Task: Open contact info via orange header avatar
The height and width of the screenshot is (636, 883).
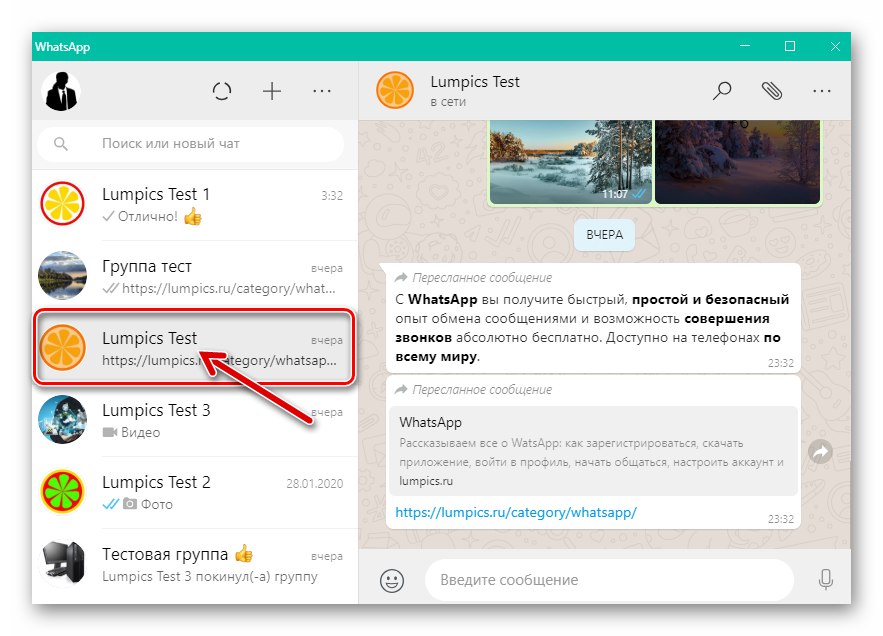Action: click(395, 90)
